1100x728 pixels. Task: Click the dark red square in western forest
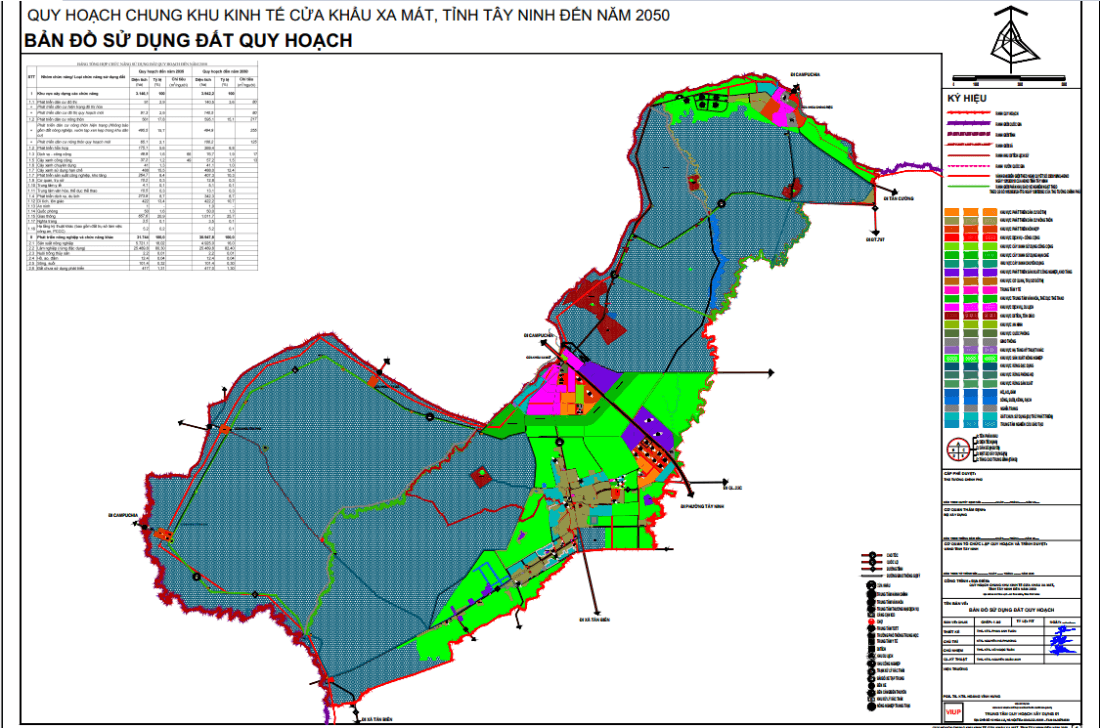[481, 478]
